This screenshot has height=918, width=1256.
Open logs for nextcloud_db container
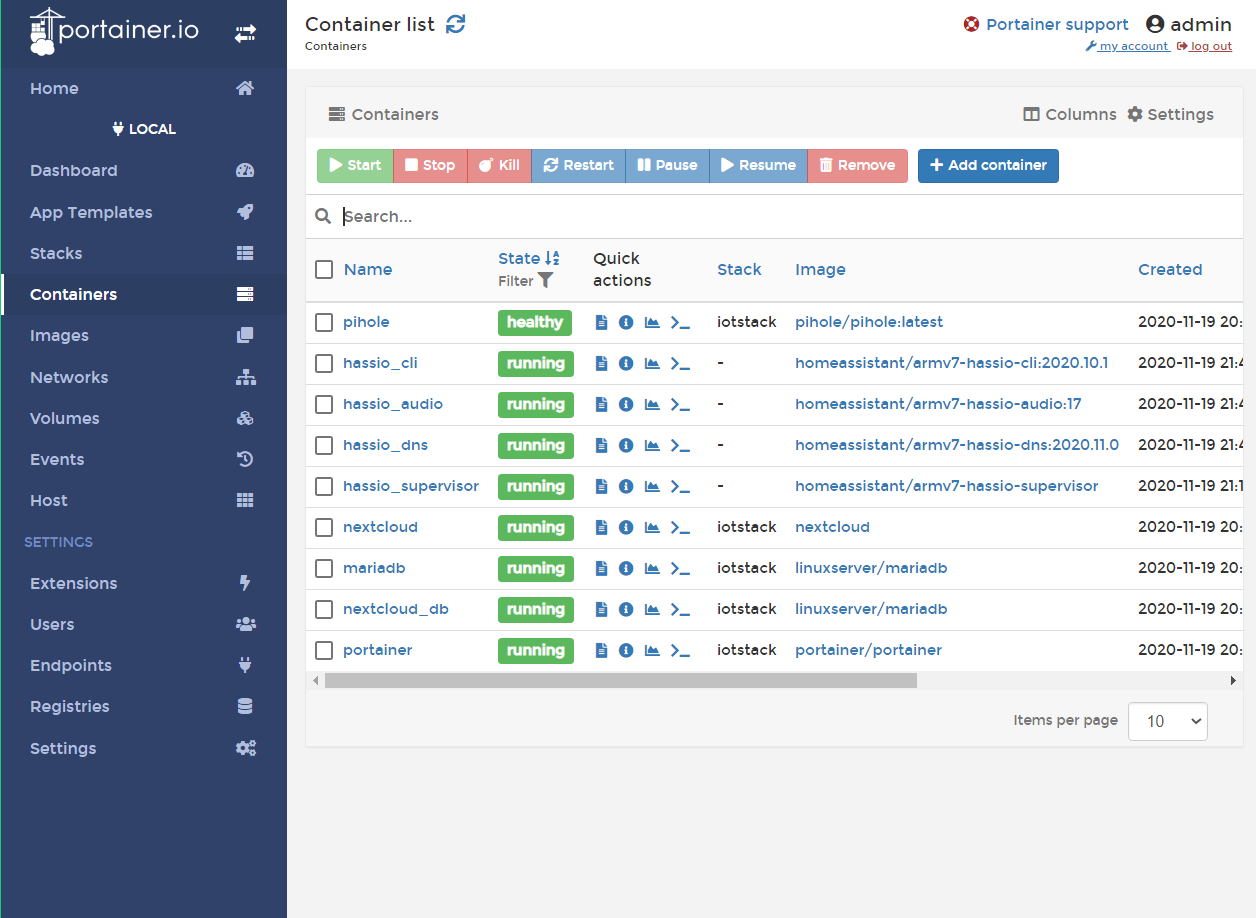[601, 609]
